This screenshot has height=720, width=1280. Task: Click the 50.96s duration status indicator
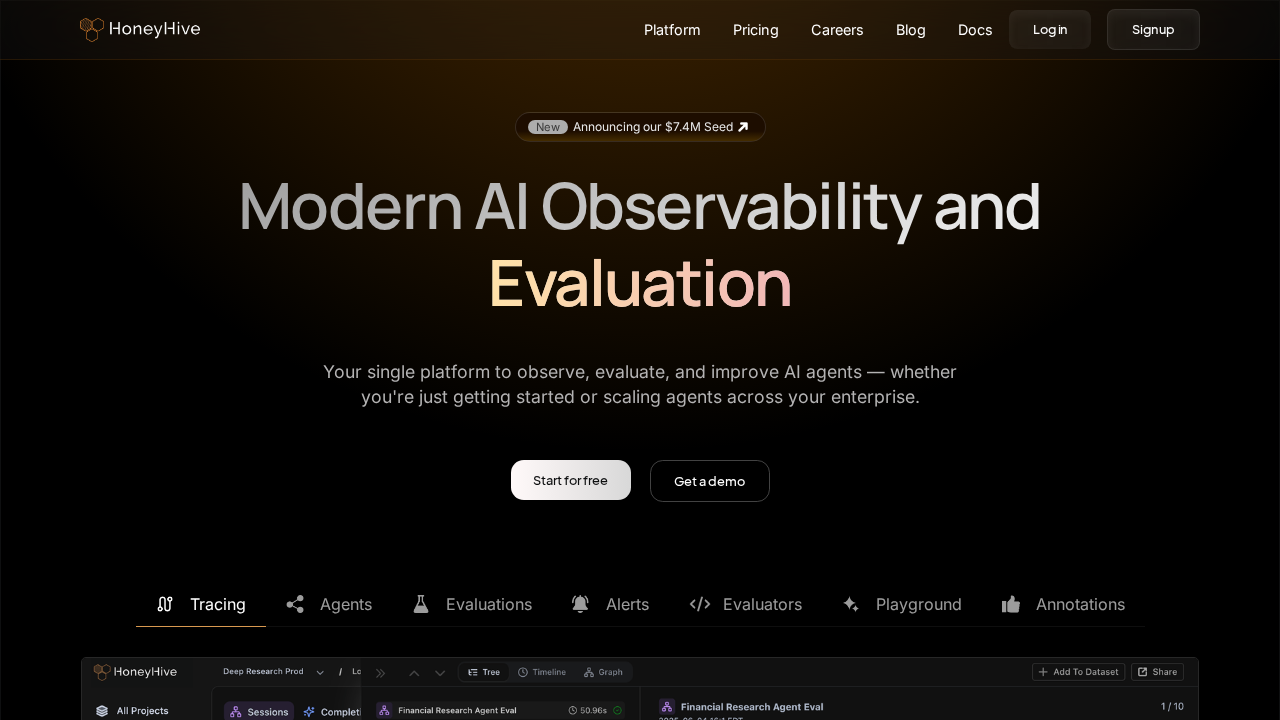(x=588, y=710)
